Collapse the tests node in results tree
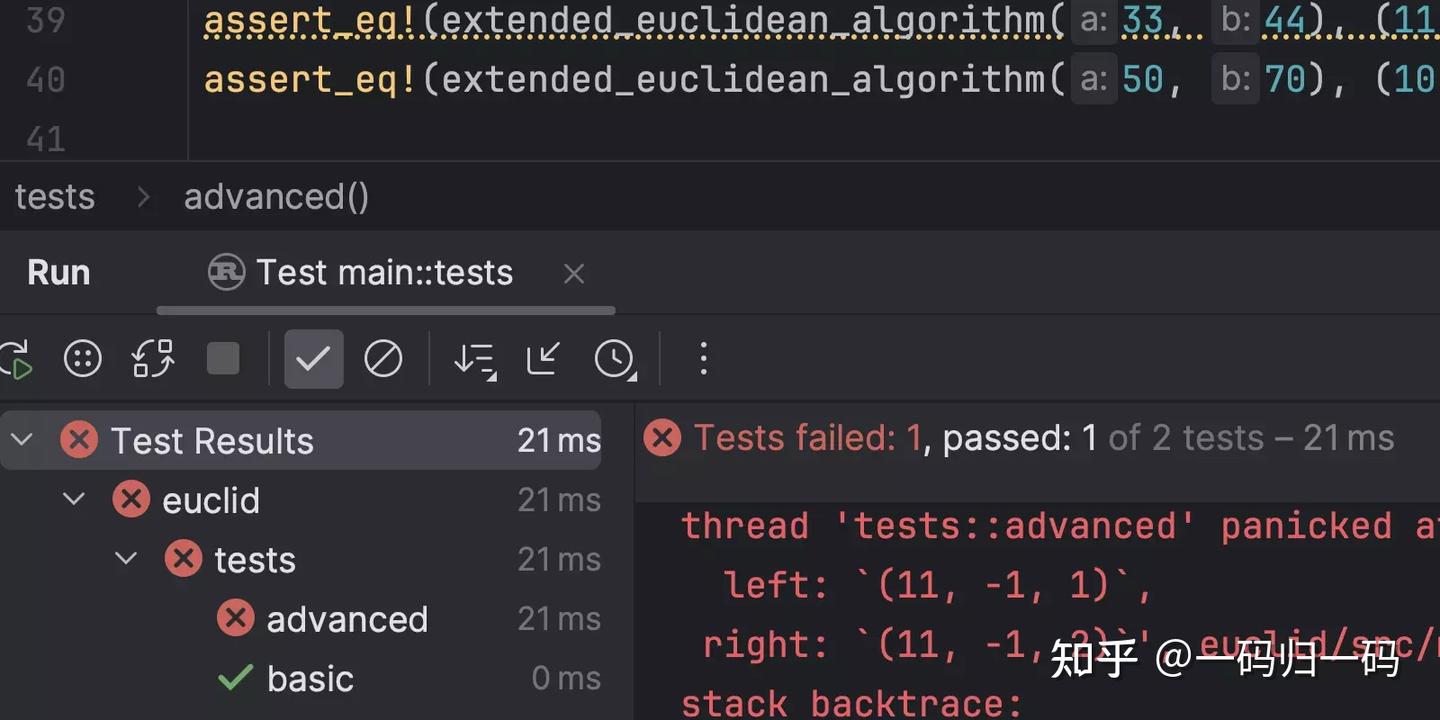Viewport: 1440px width, 720px height. point(126,559)
